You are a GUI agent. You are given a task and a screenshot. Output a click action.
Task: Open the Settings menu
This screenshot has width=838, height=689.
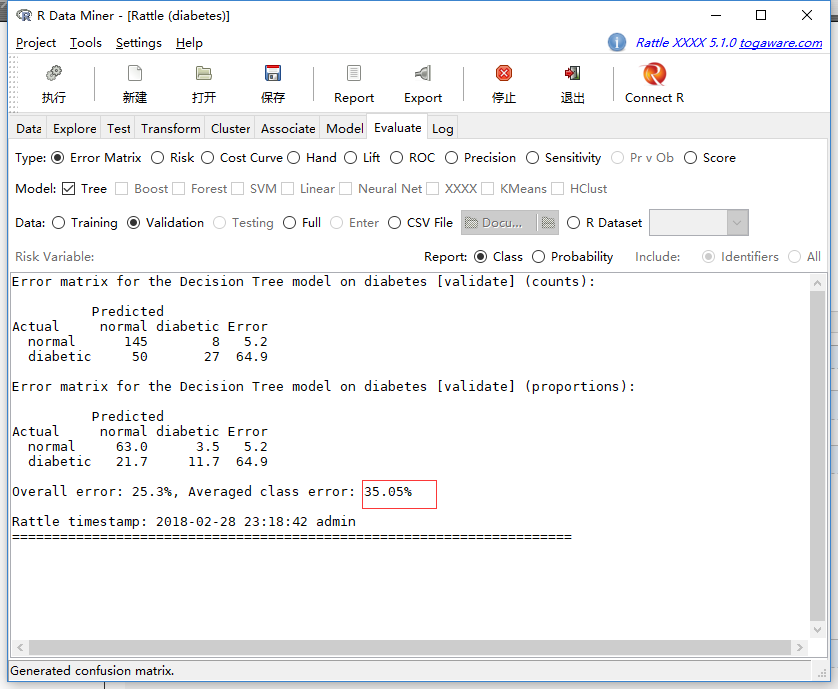pos(138,43)
